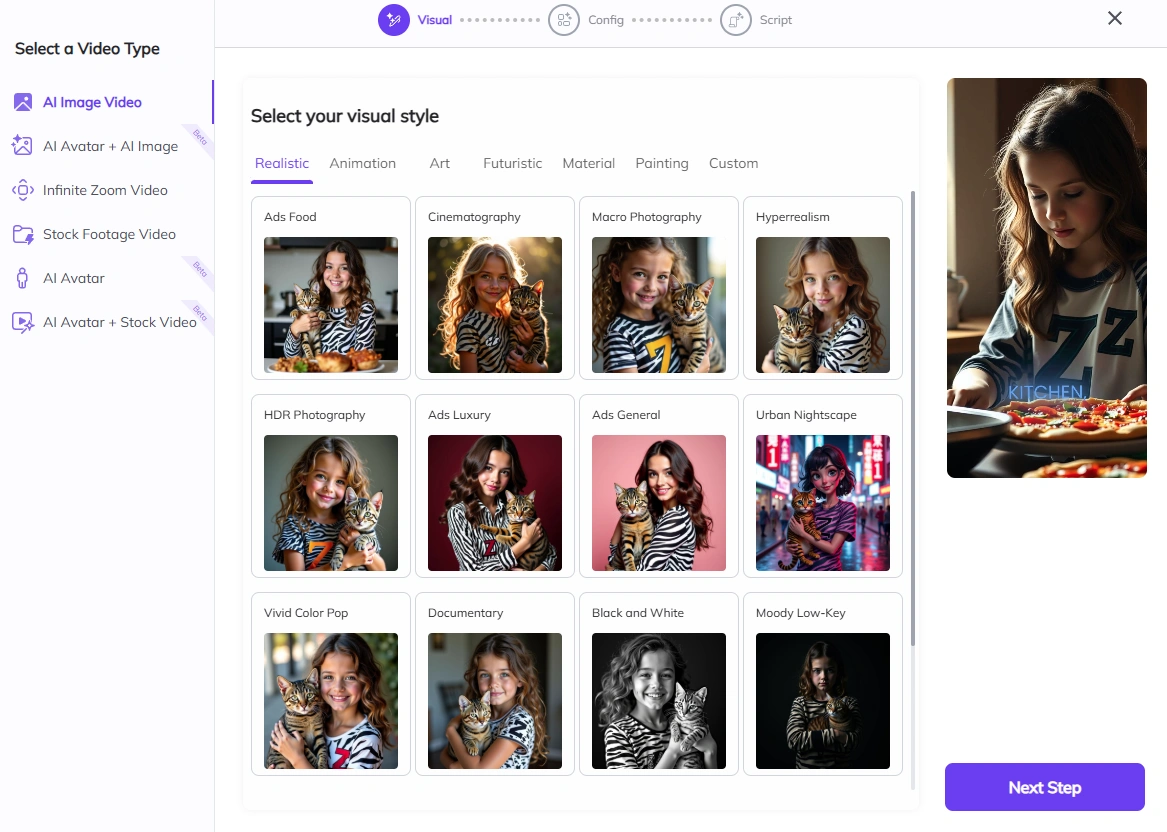Click the AI Avatar person icon
This screenshot has height=832, width=1167.
pyautogui.click(x=22, y=278)
